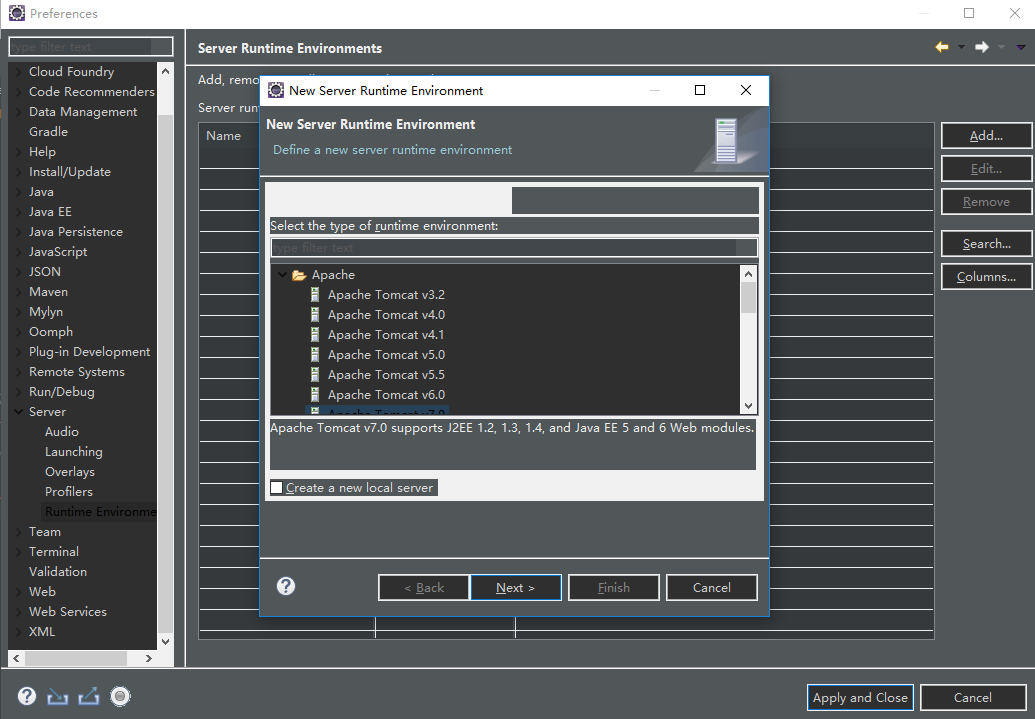
Task: Expand the Java preferences node
Action: point(18,191)
